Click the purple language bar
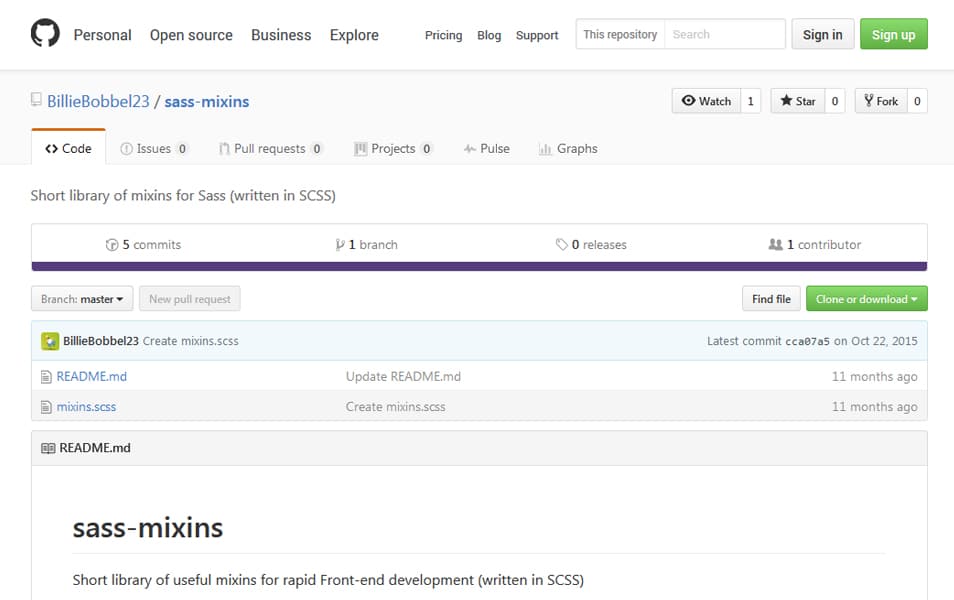Screen dimensions: 954x600 [x=479, y=267]
